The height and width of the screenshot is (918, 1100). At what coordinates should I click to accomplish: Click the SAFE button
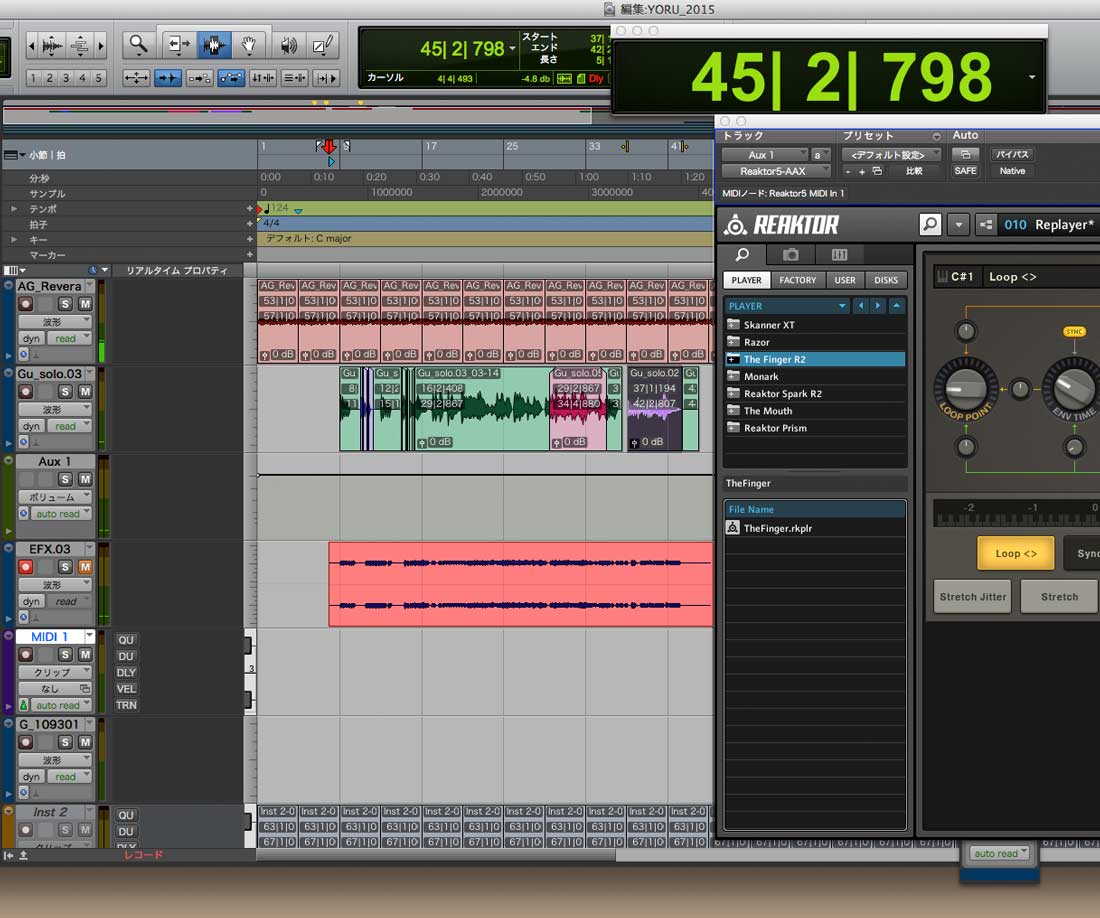click(965, 171)
